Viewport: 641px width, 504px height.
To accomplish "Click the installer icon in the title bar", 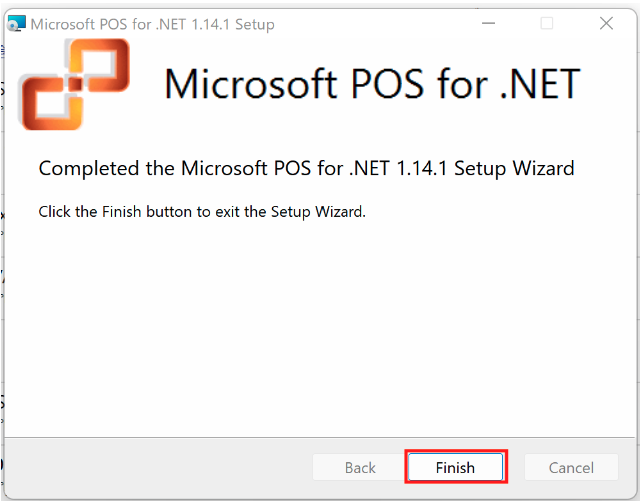I will click(x=17, y=24).
